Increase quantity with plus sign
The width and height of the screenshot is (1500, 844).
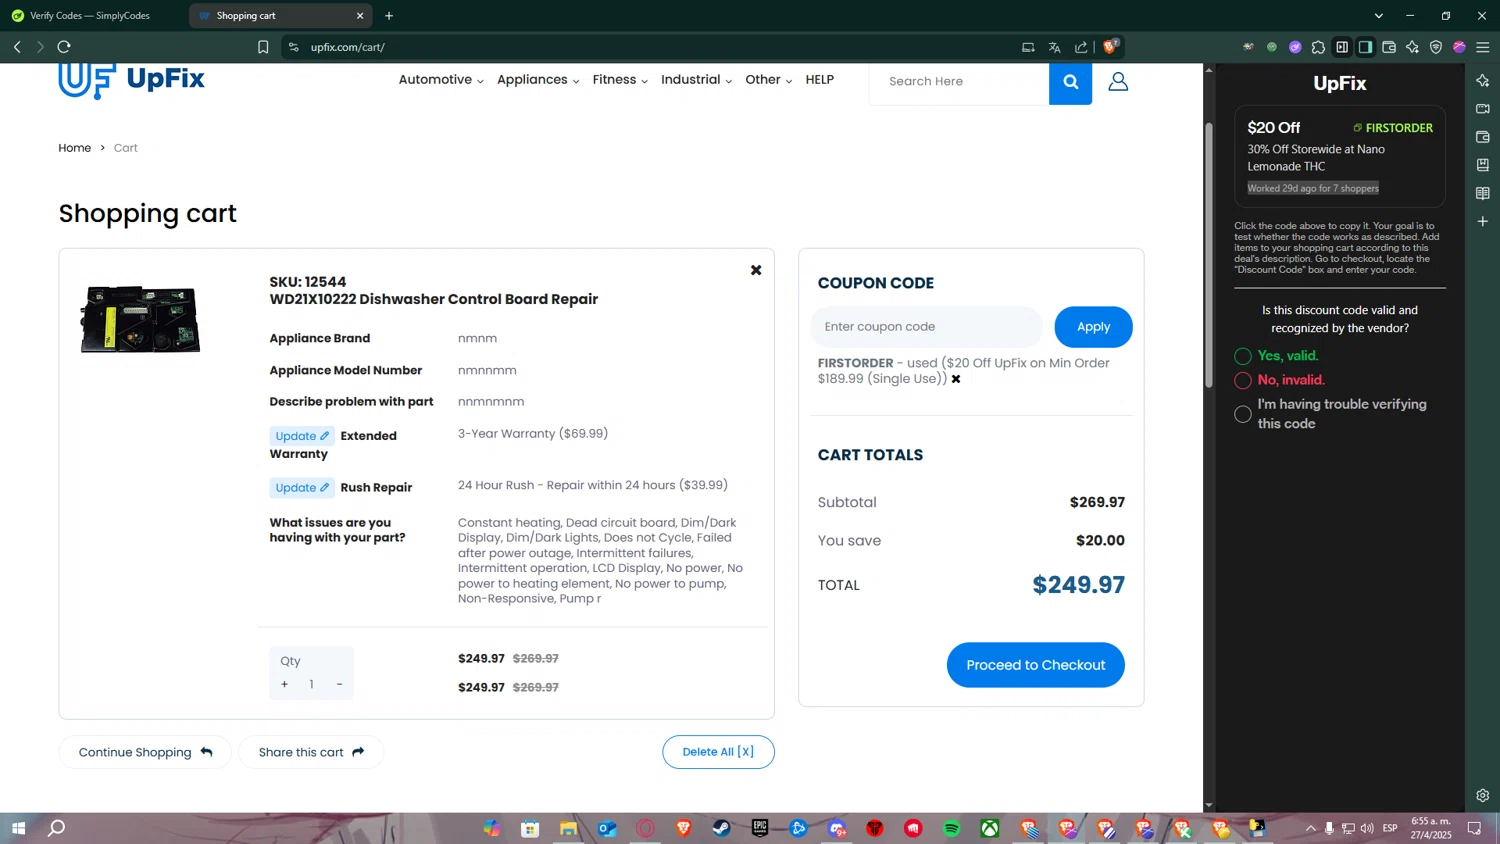point(285,684)
